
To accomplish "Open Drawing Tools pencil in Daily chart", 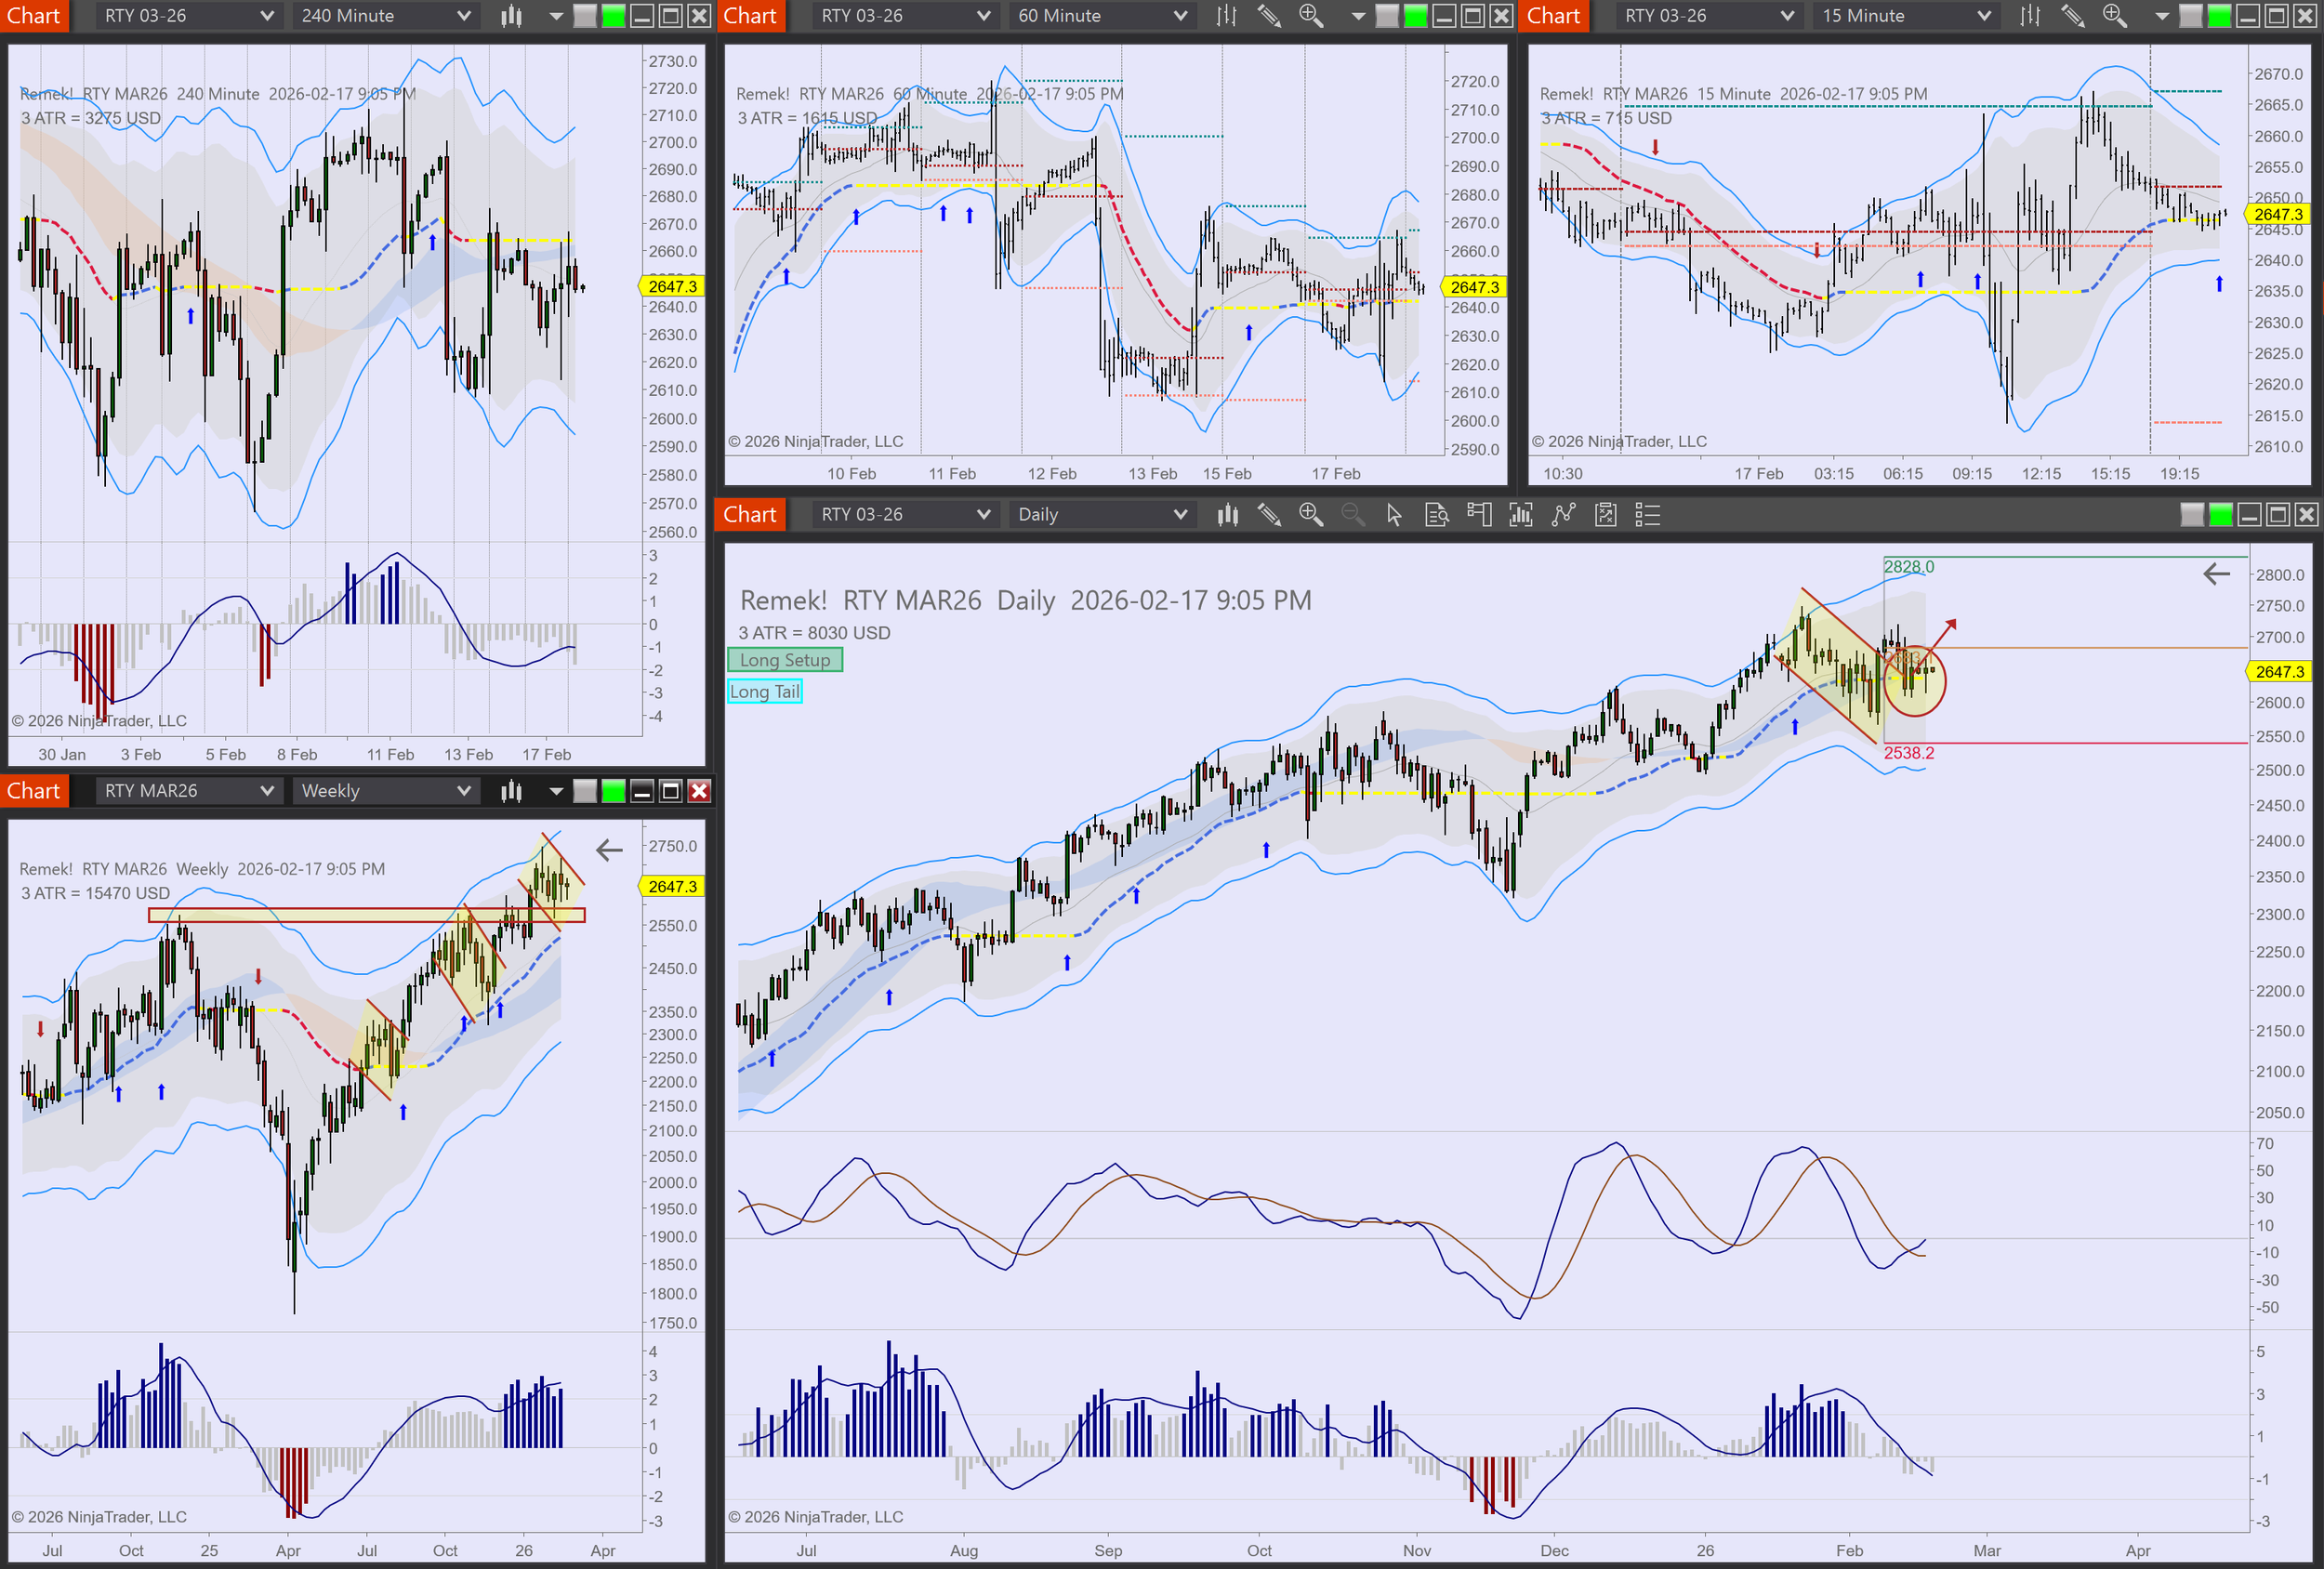I will [x=1269, y=515].
